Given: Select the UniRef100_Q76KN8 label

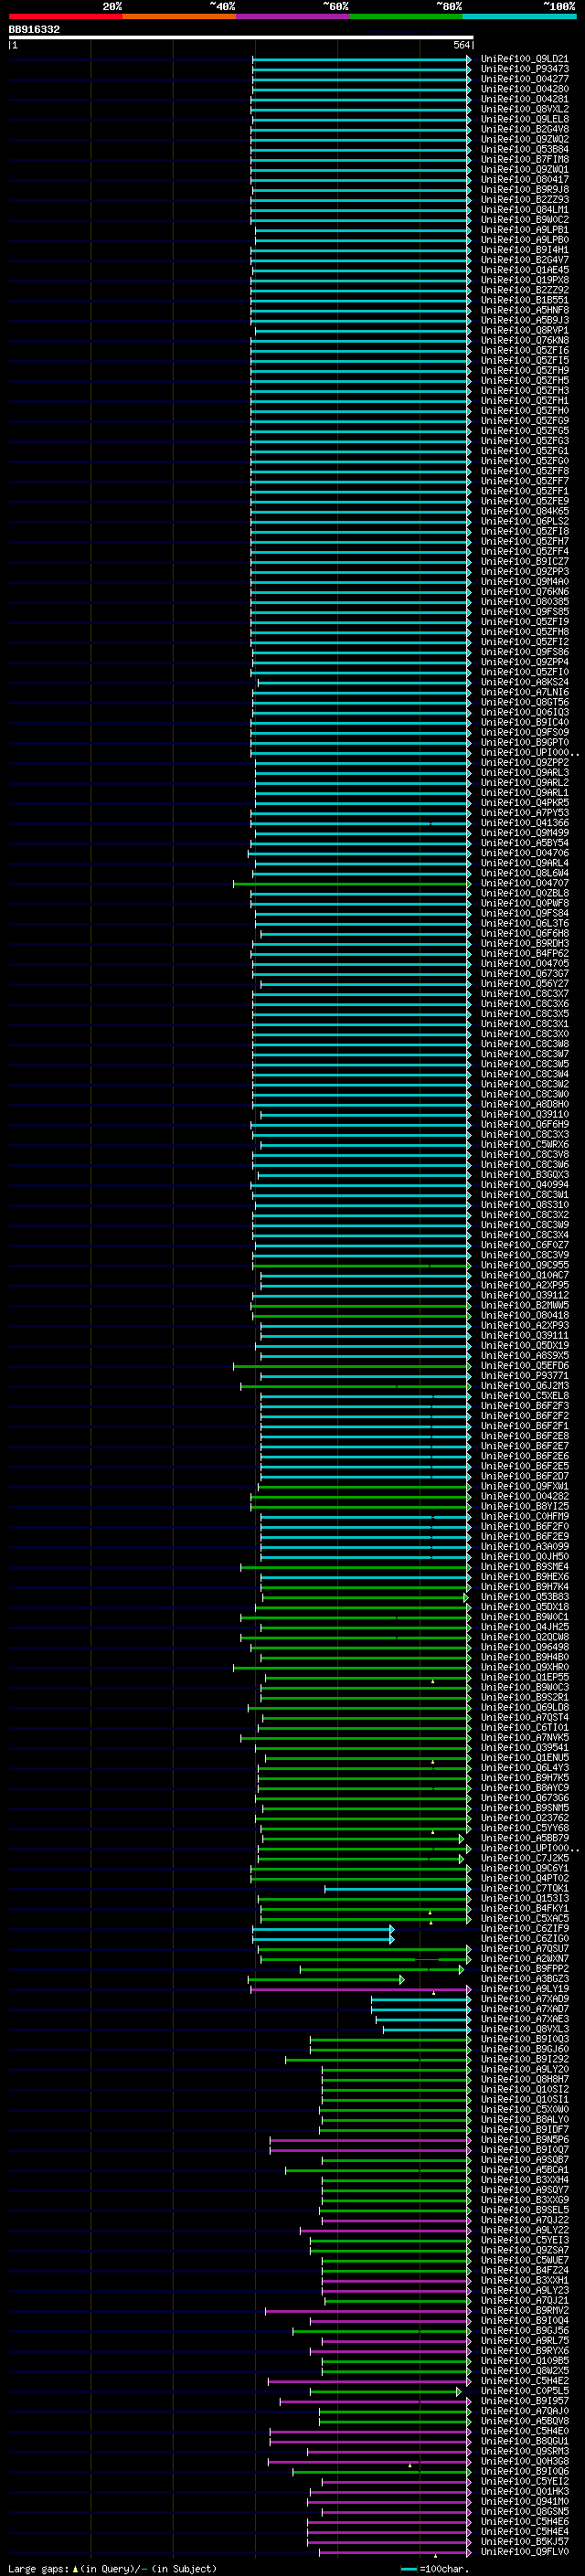Looking at the screenshot, I should pyautogui.click(x=524, y=340).
